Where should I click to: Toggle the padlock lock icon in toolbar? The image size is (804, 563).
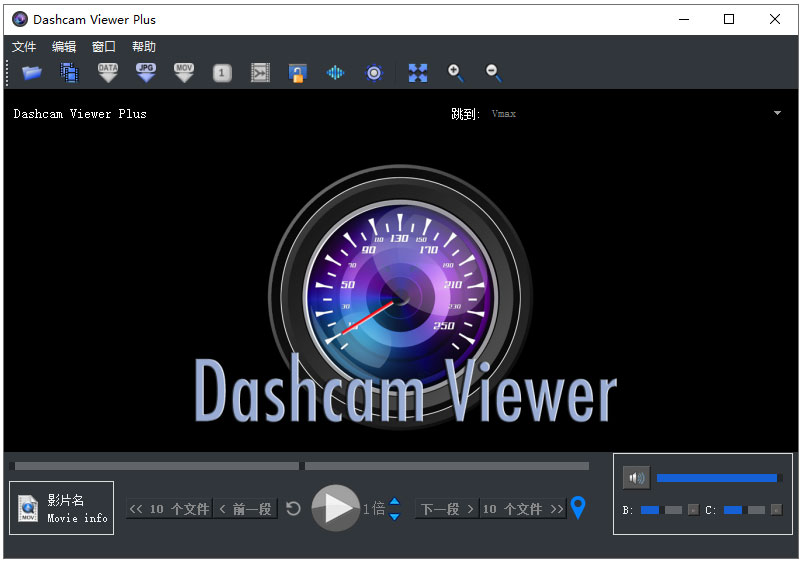pos(297,73)
